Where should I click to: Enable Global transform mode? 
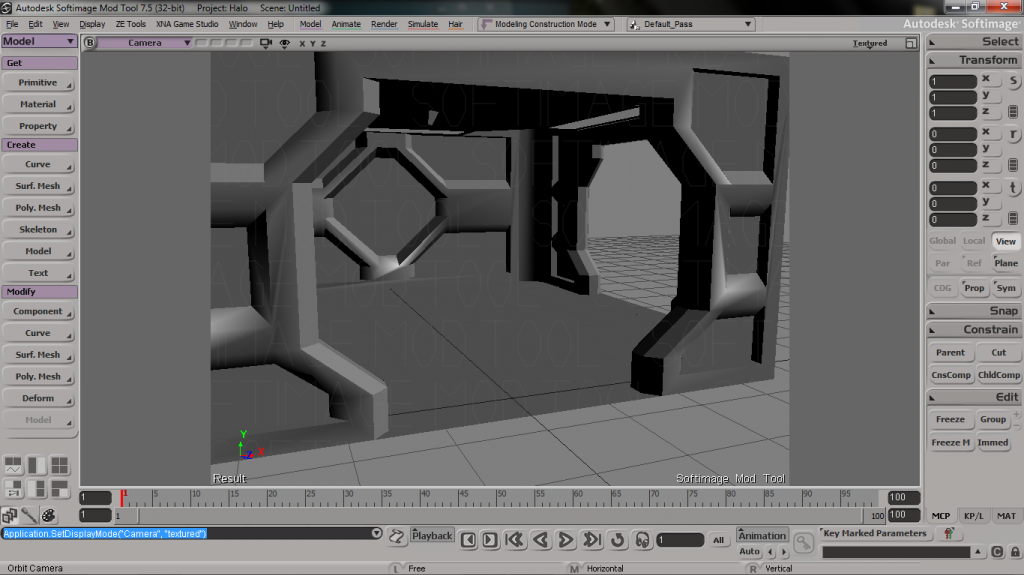(942, 241)
